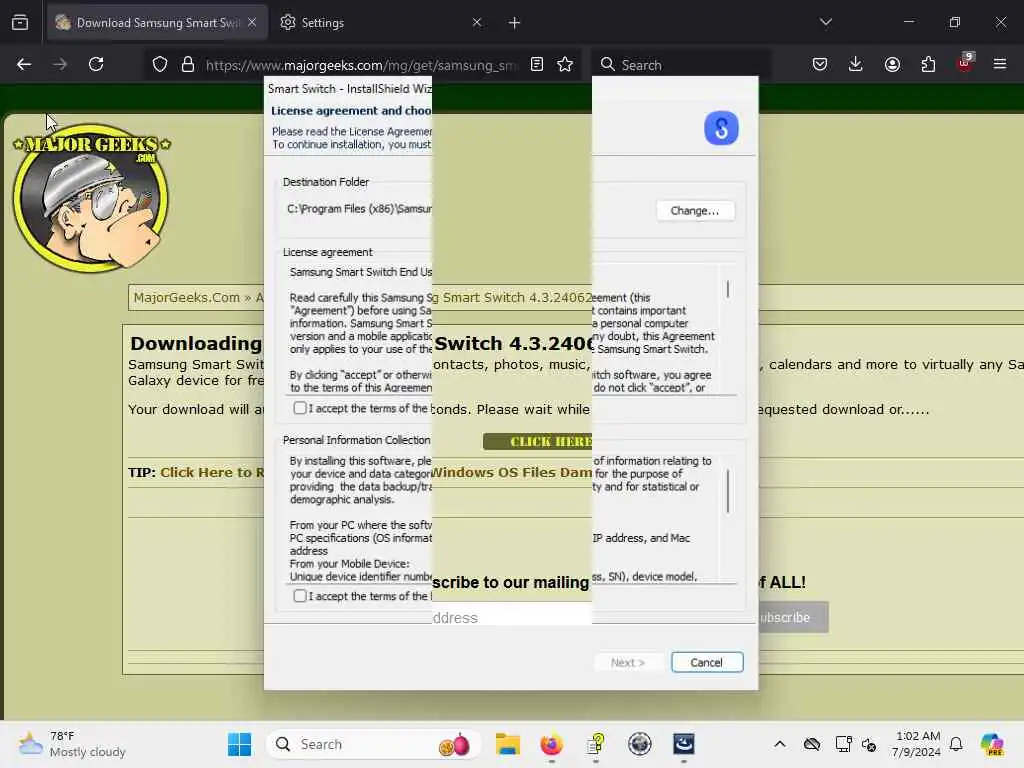
Task: Click the globe disc taskbar icon
Action: tap(639, 744)
